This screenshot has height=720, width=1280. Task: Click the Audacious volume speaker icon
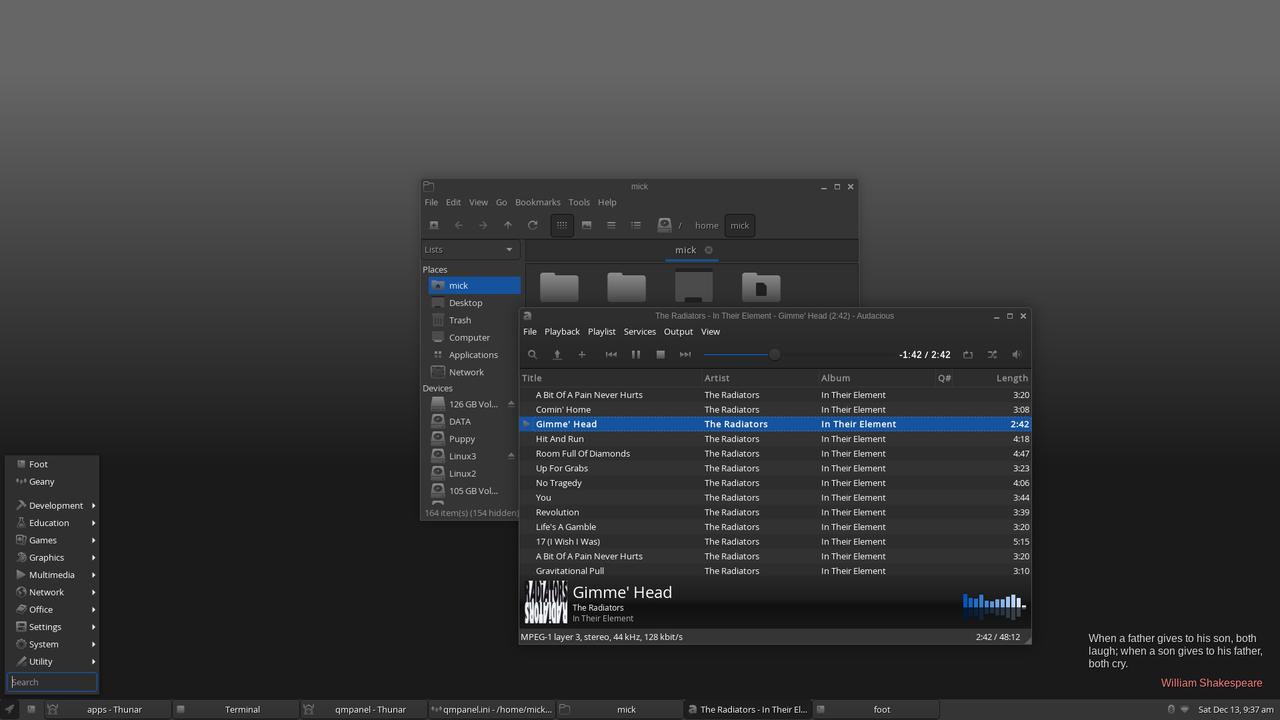click(x=1017, y=354)
